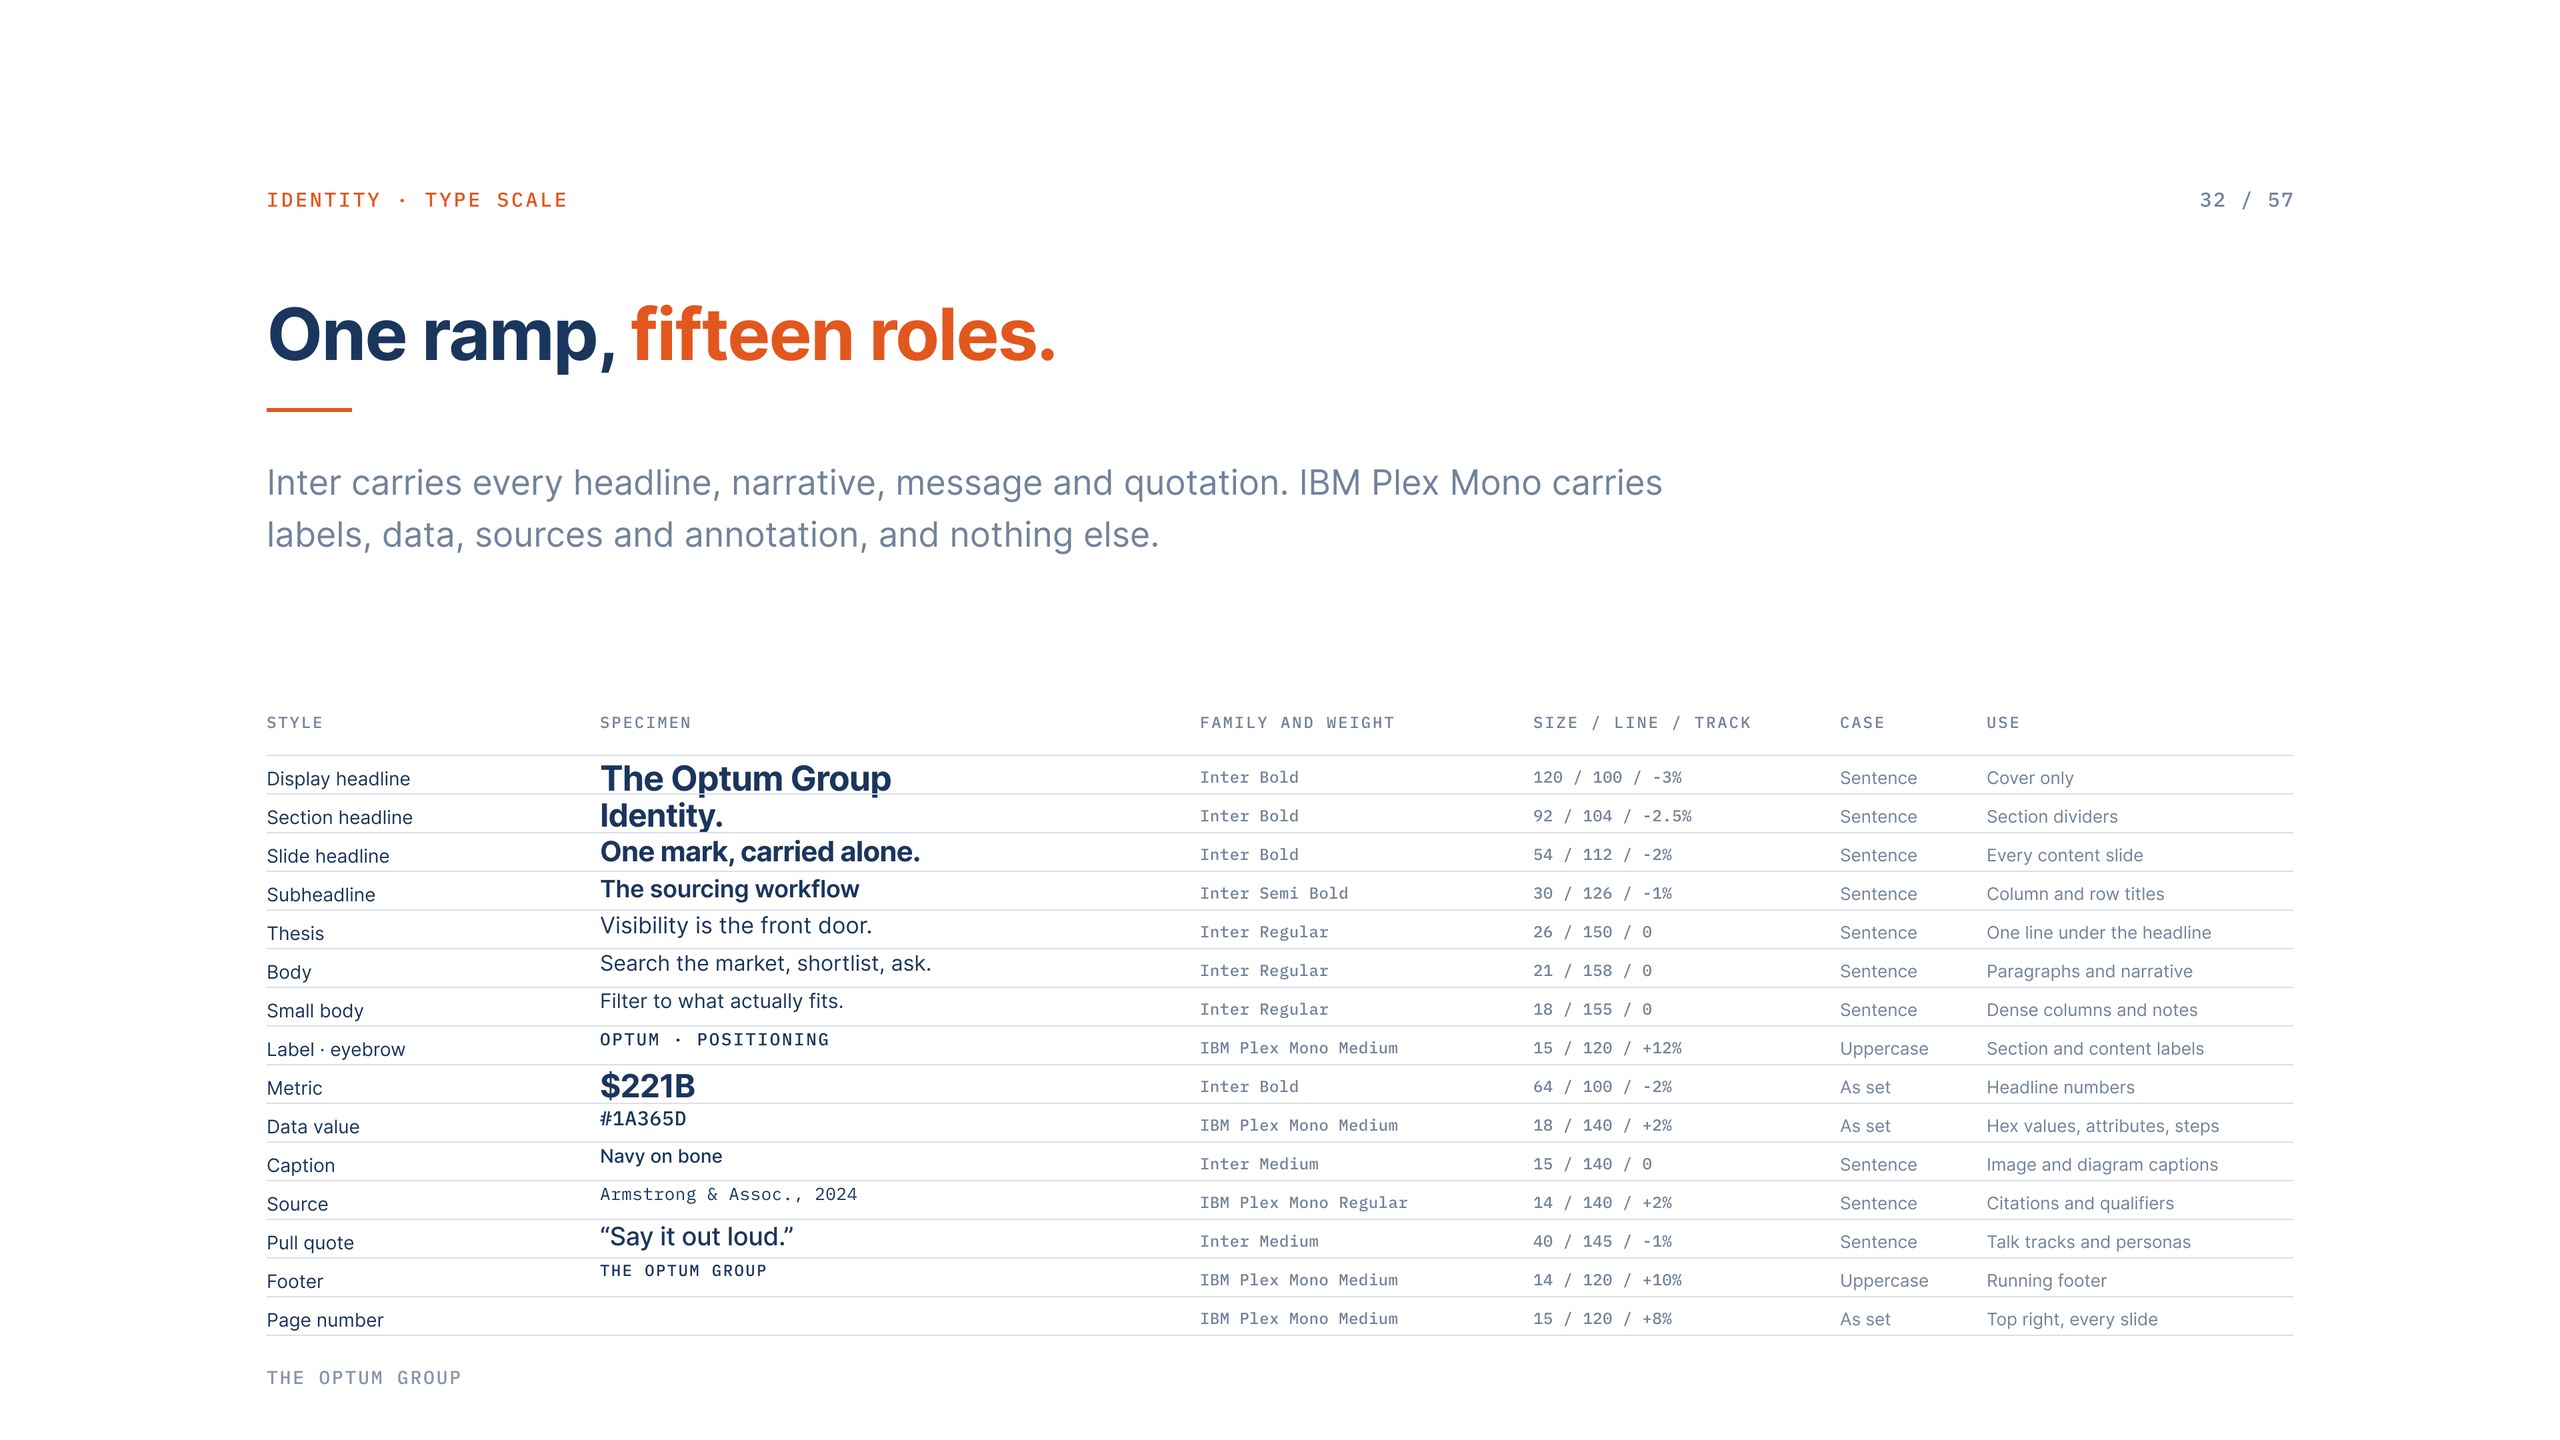The width and height of the screenshot is (2560, 1440).
Task: Click the size value '54 / 112 / -2%'
Action: click(x=1602, y=856)
